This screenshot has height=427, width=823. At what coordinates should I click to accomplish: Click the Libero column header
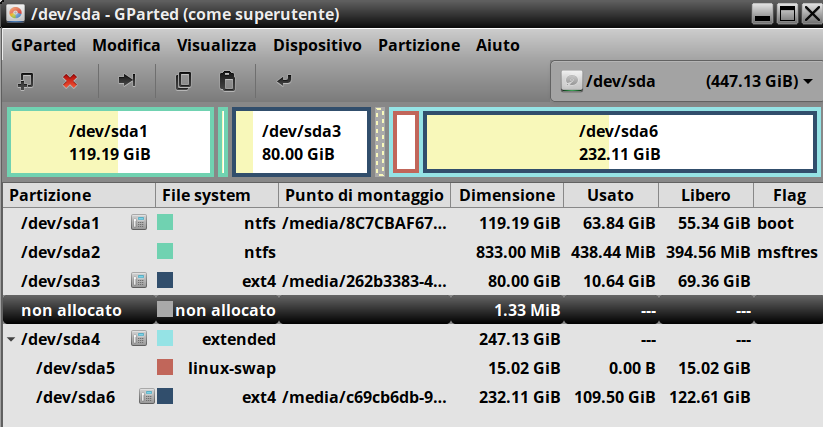tap(706, 196)
